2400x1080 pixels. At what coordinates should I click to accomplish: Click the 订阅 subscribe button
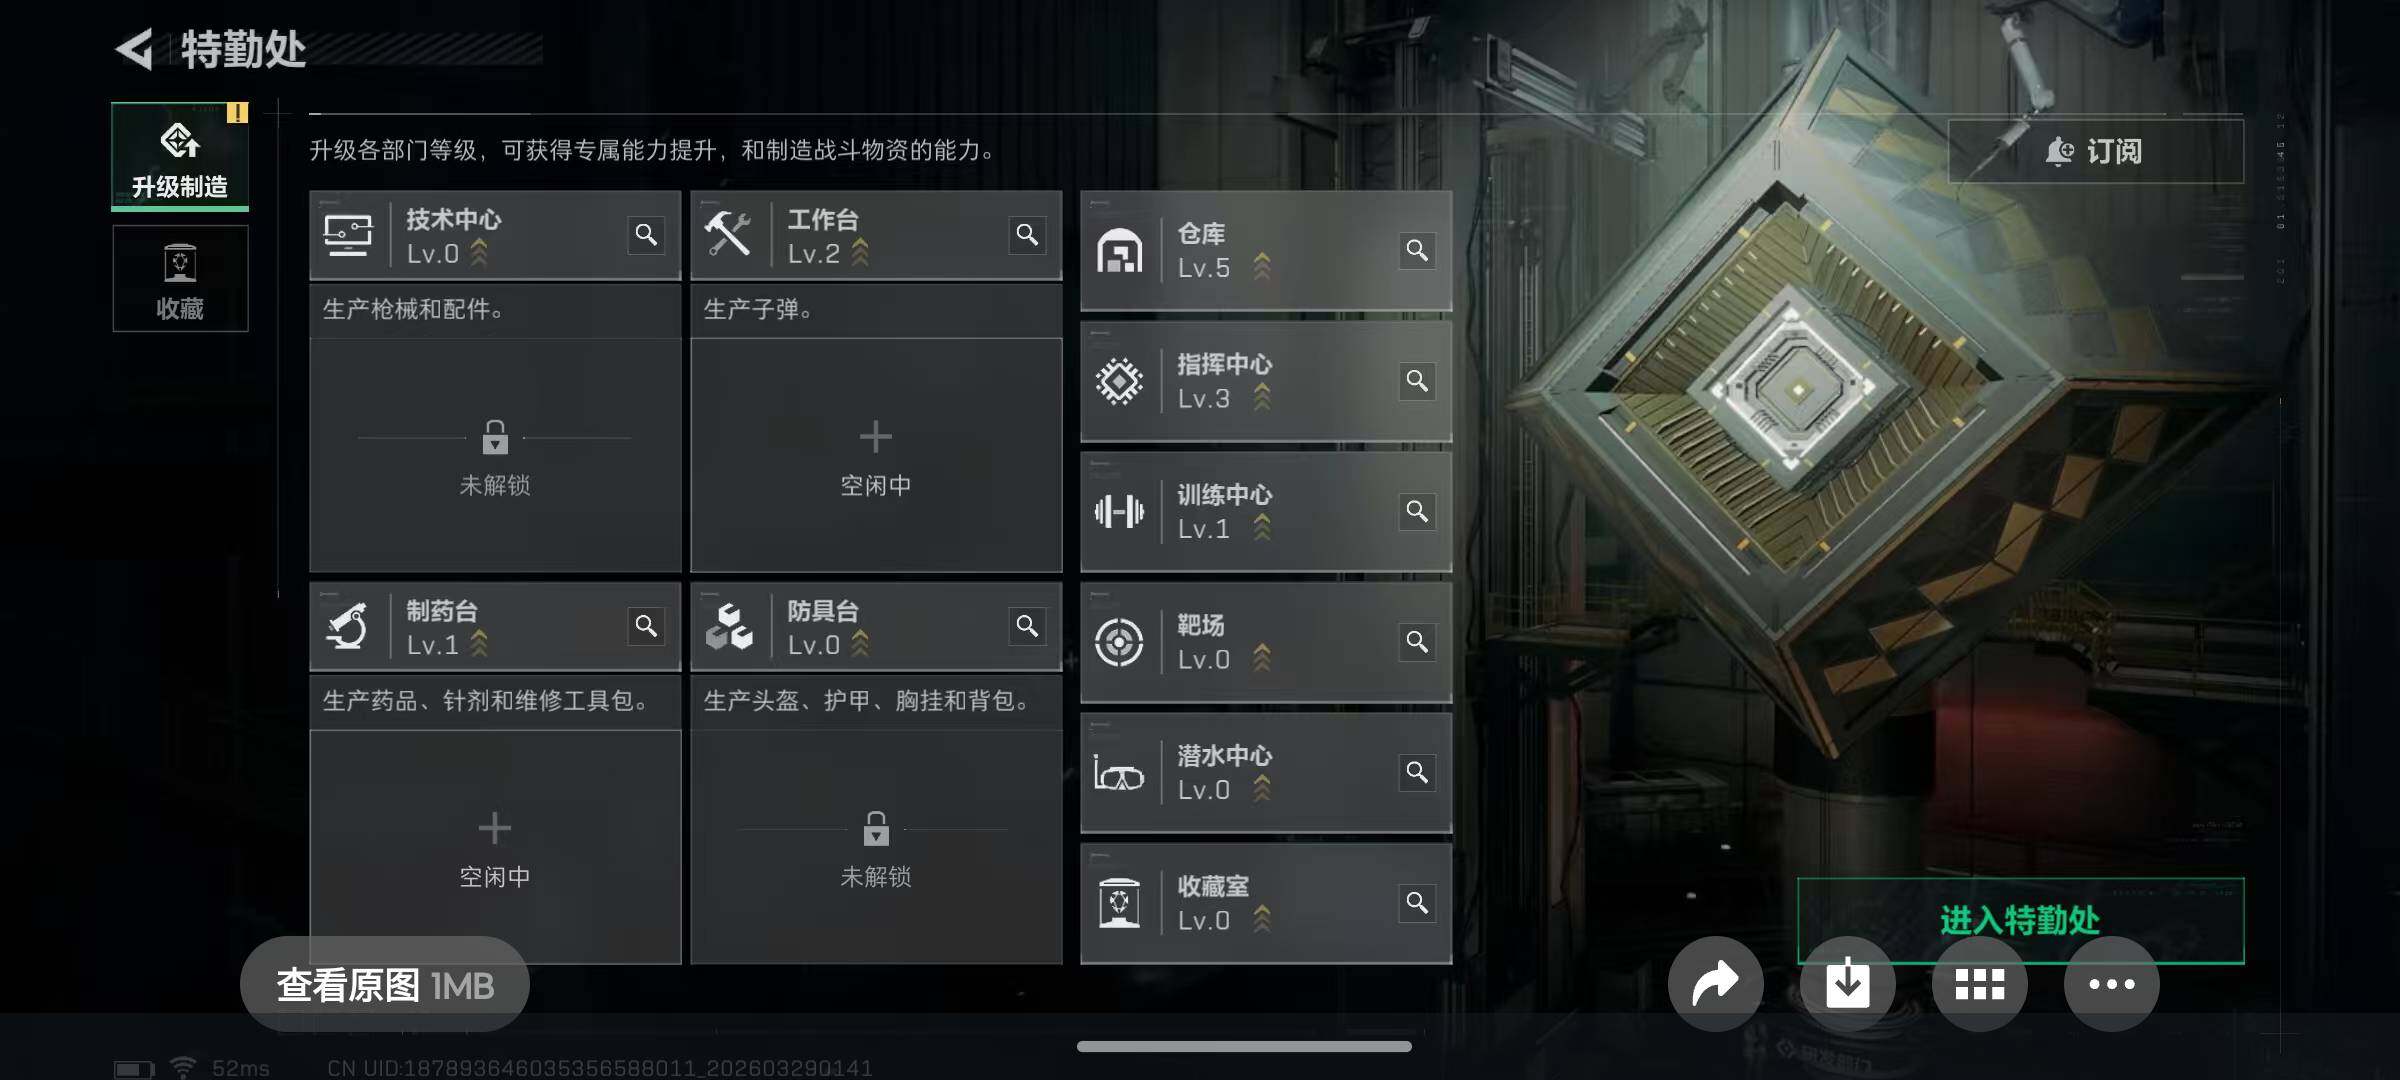point(2095,151)
